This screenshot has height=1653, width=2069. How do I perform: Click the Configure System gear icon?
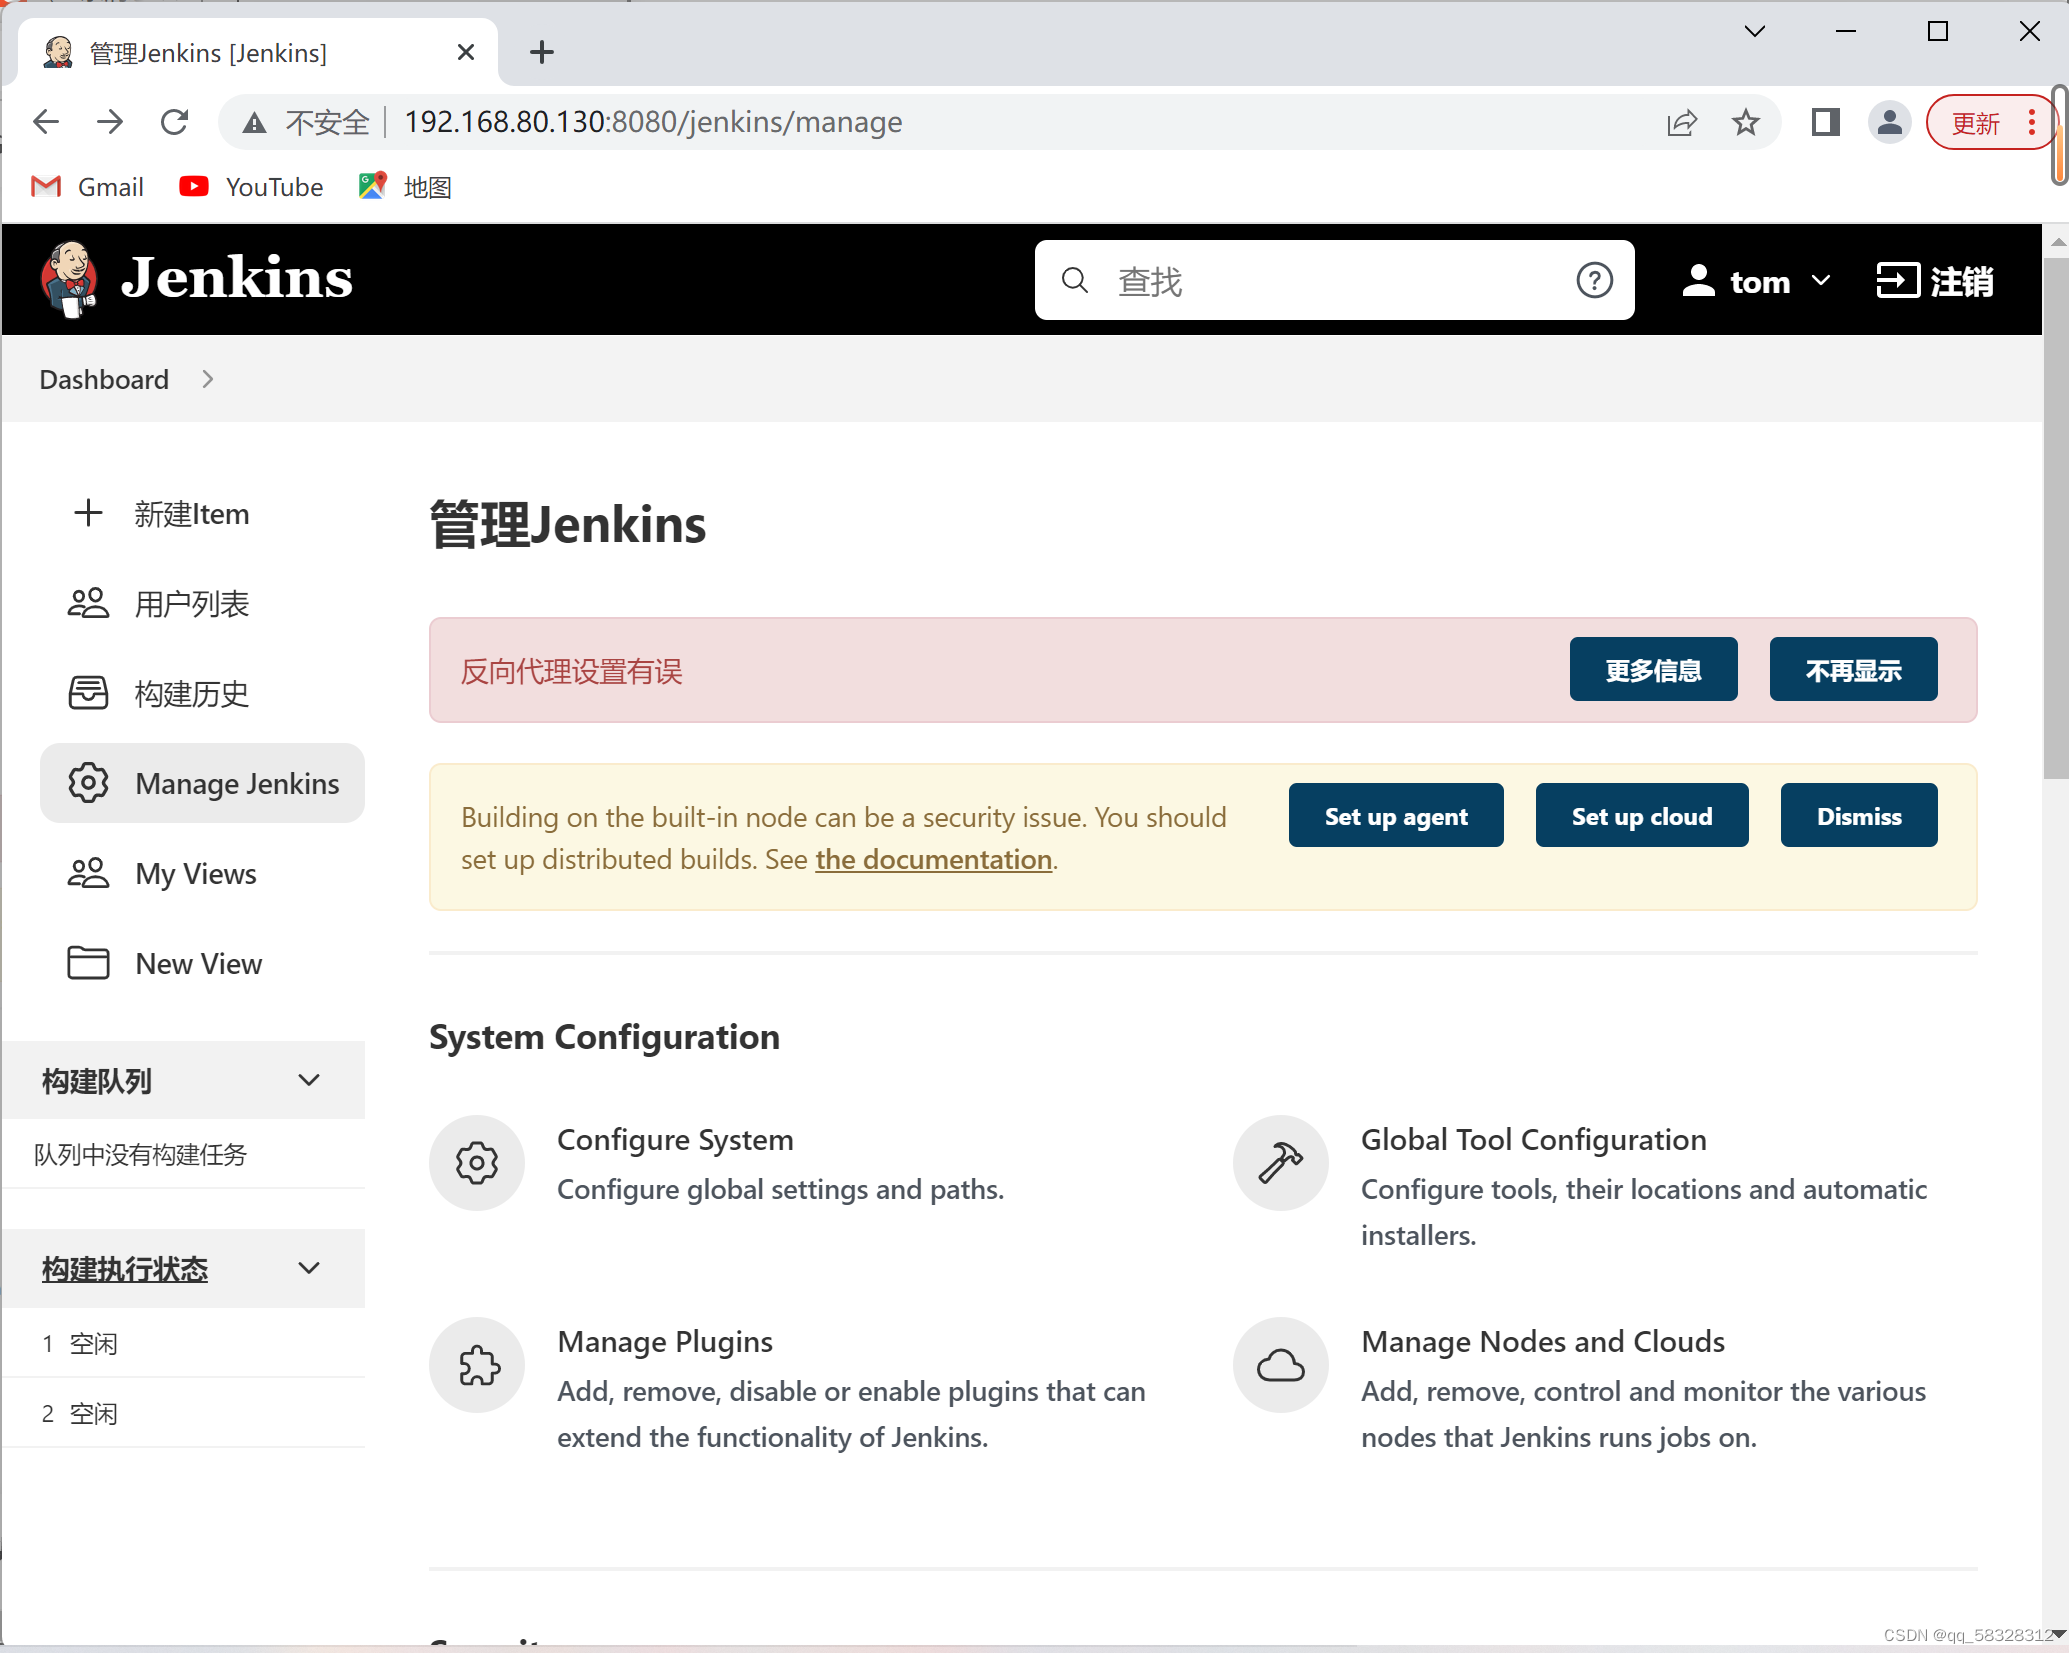pos(477,1163)
